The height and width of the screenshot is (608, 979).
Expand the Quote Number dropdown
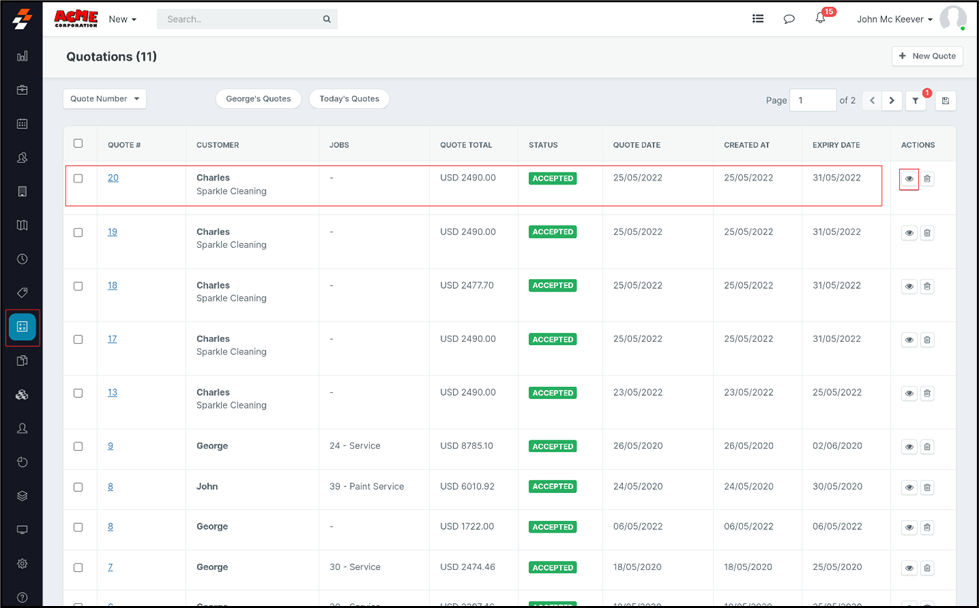[x=105, y=99]
